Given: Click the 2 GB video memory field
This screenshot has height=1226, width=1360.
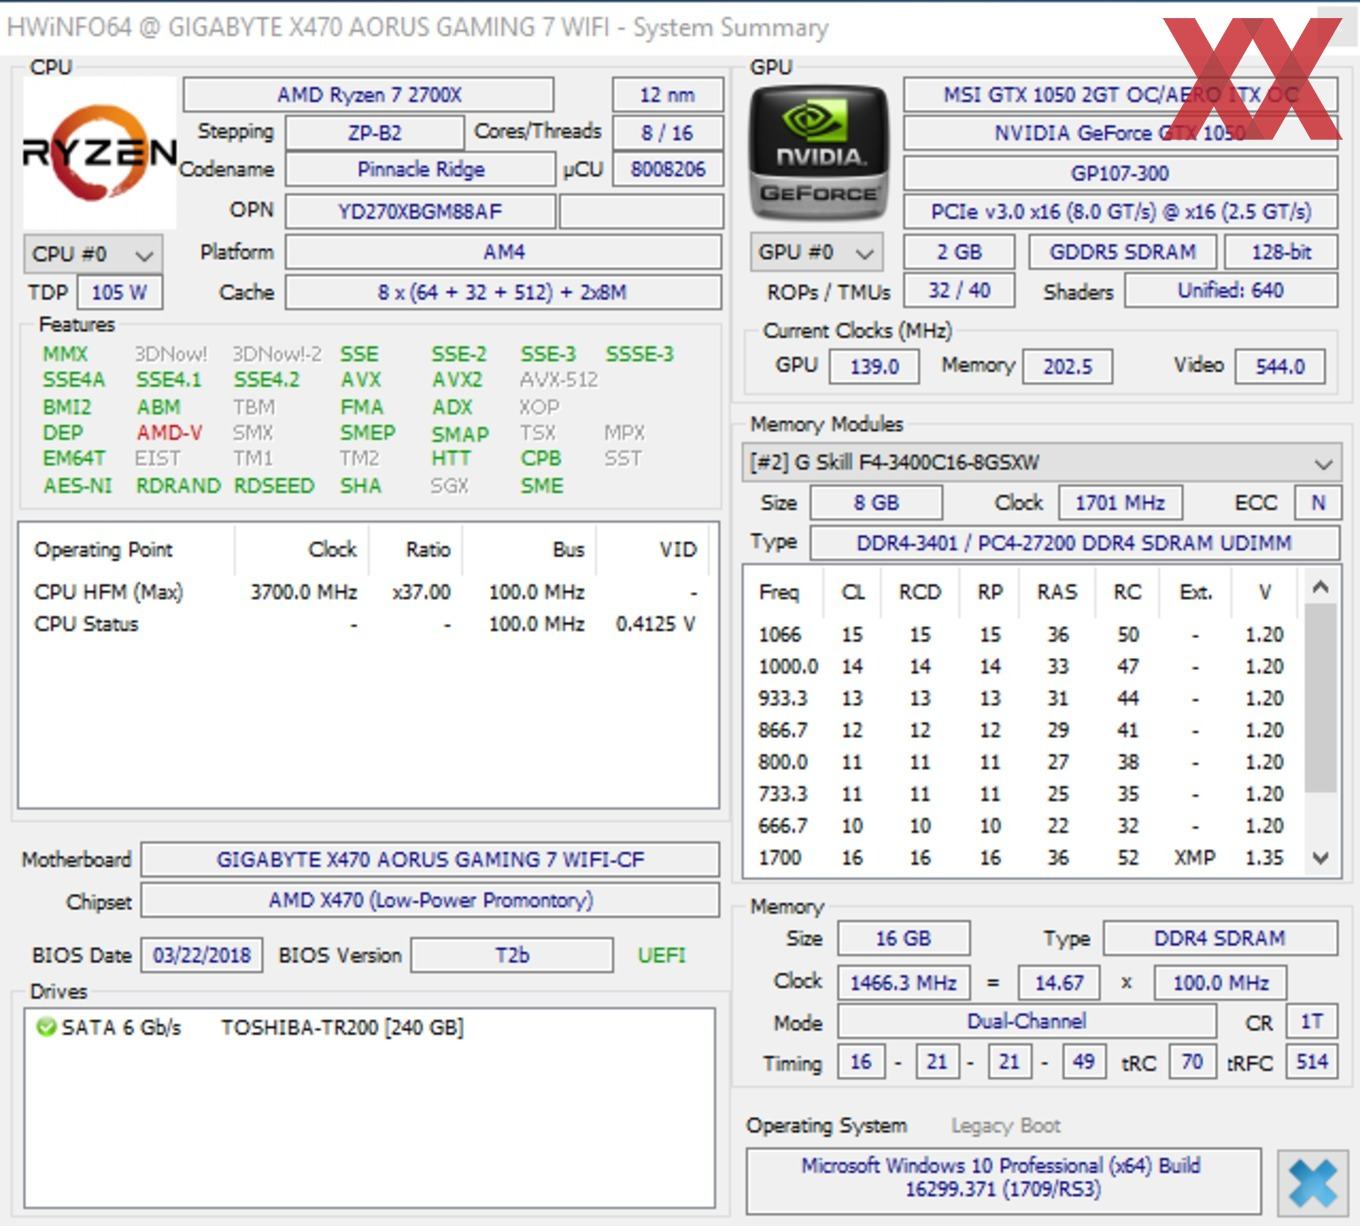Looking at the screenshot, I should [959, 252].
